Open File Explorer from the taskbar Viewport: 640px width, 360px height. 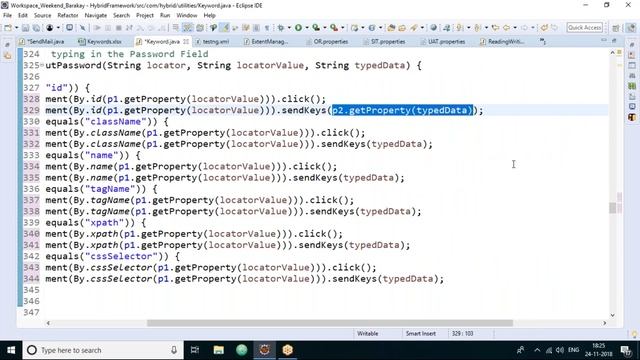click(218, 350)
